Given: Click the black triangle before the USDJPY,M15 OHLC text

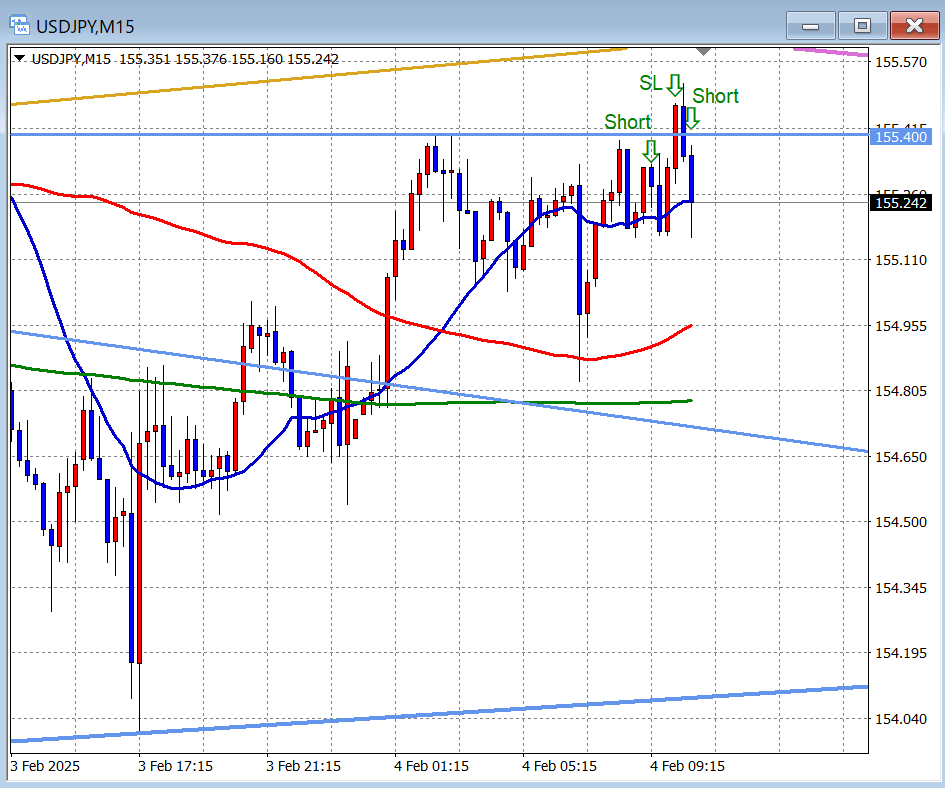Looking at the screenshot, I should (20, 59).
